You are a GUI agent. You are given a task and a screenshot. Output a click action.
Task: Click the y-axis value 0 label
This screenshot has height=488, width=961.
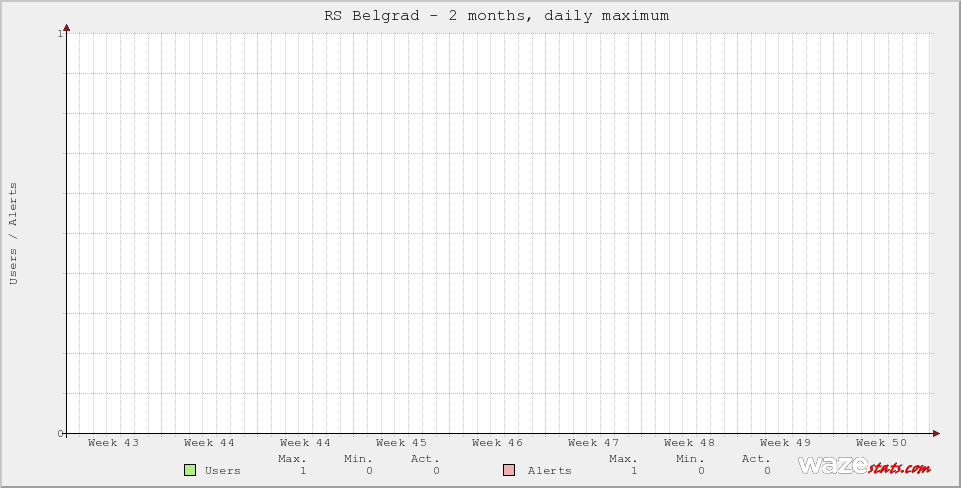(61, 433)
